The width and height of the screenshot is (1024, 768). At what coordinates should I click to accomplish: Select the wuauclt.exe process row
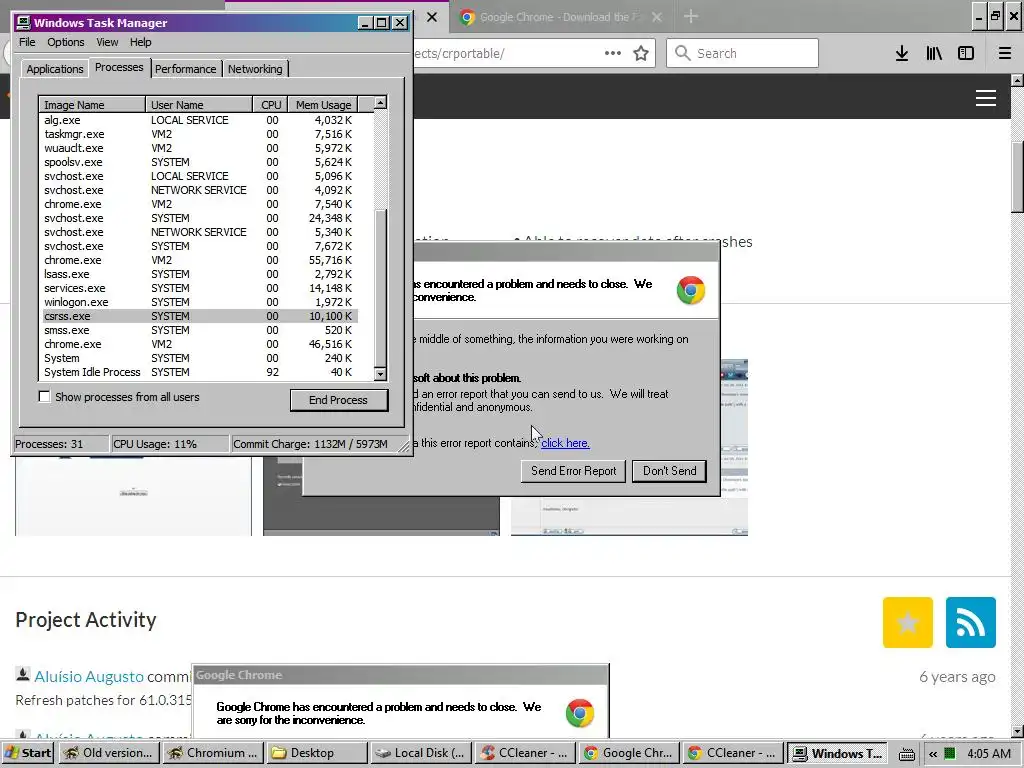coord(199,148)
